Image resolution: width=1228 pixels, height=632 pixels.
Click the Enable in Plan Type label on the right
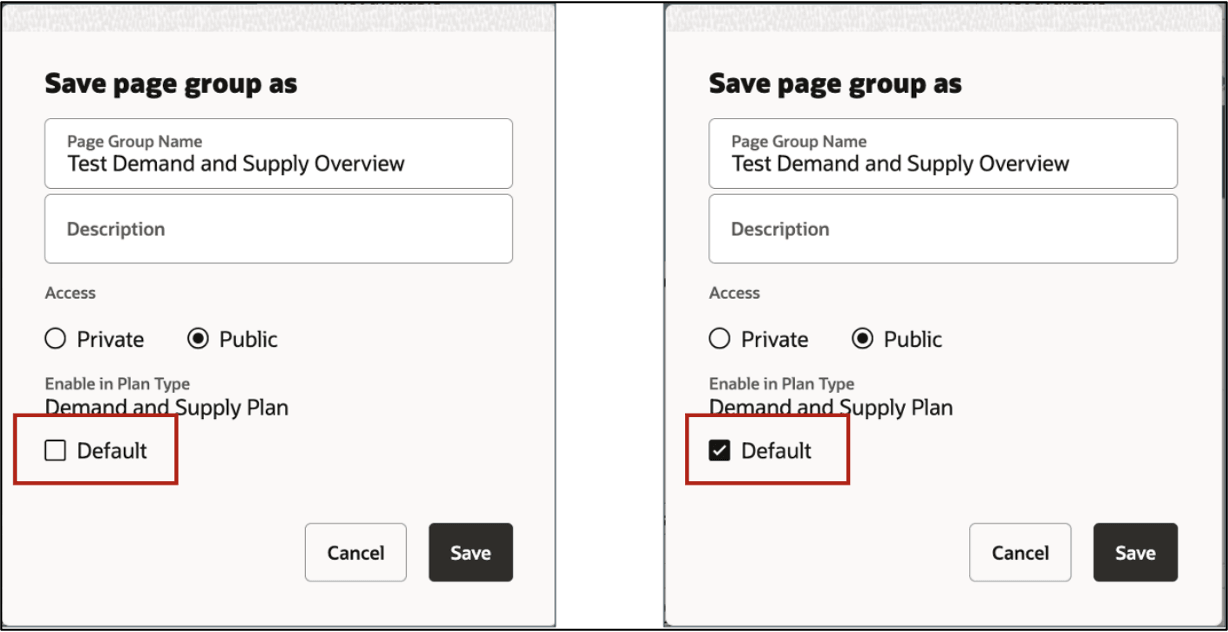781,383
